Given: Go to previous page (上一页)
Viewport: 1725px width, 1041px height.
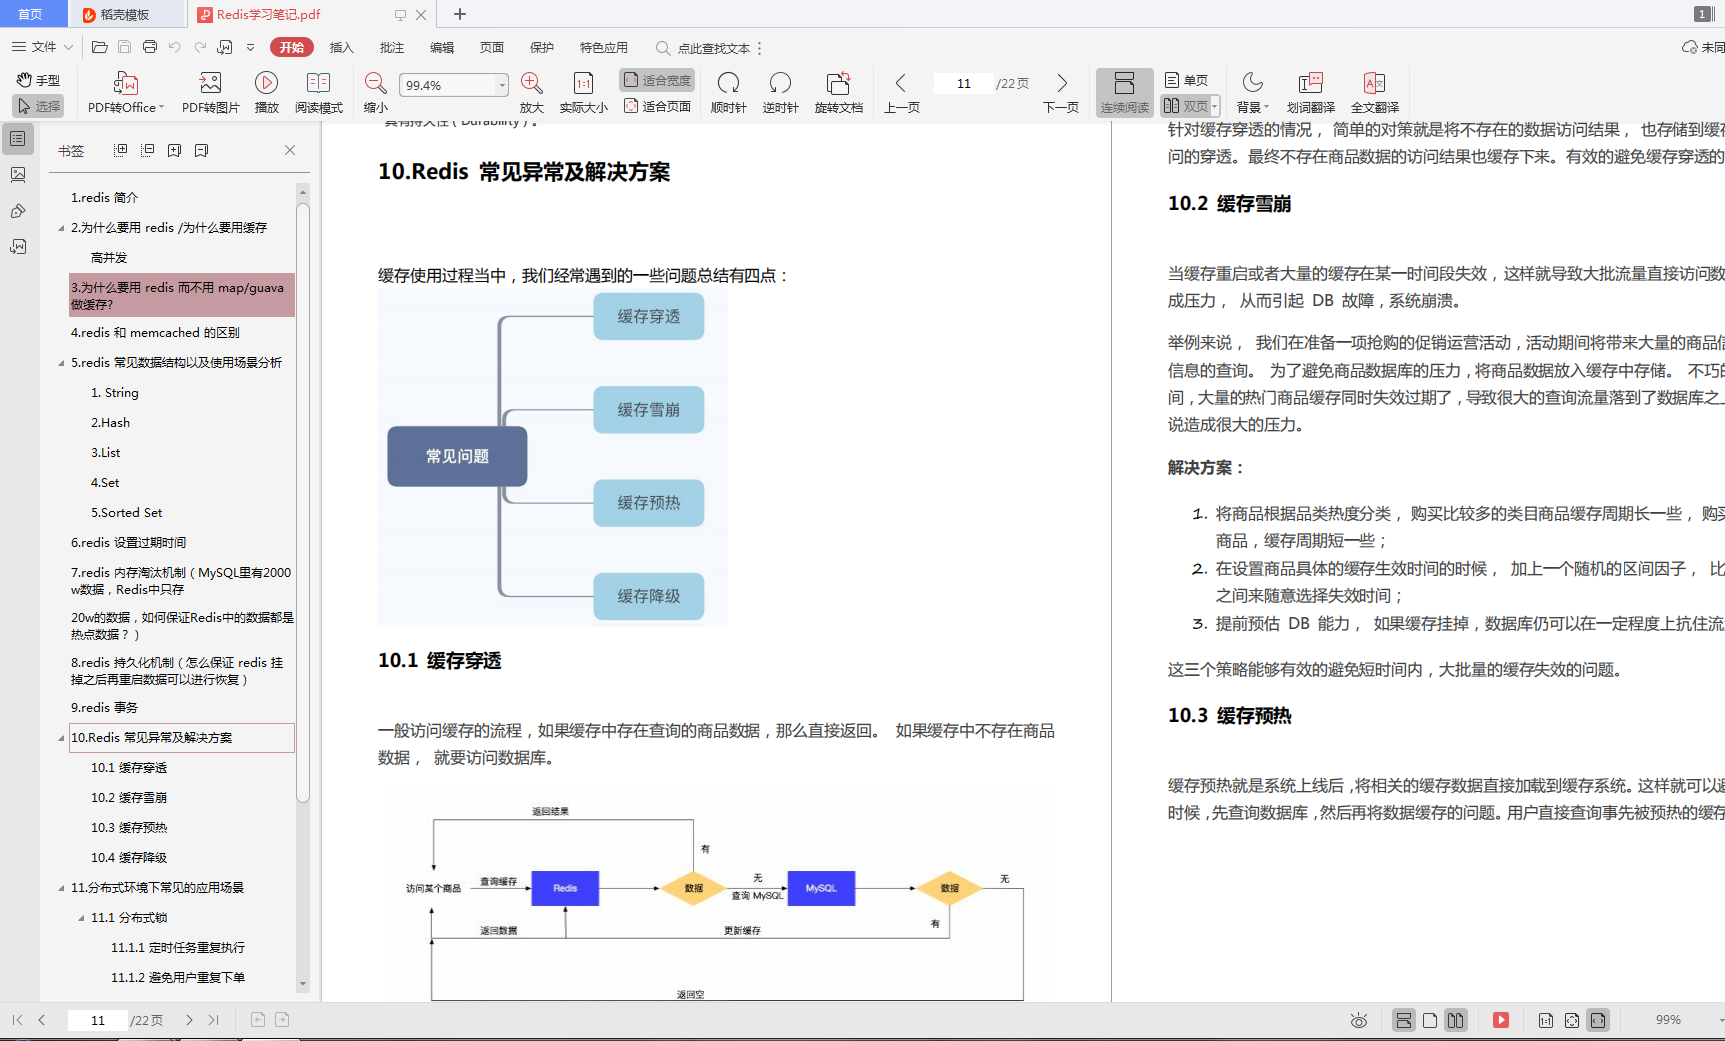Looking at the screenshot, I should click(x=901, y=92).
